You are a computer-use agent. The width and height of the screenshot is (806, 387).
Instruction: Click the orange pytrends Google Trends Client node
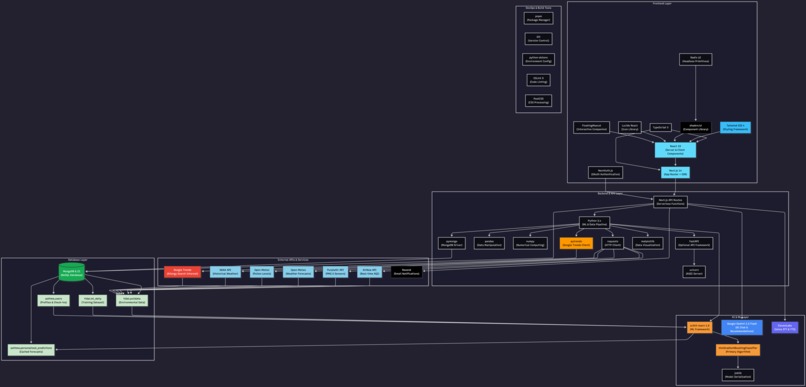[576, 244]
